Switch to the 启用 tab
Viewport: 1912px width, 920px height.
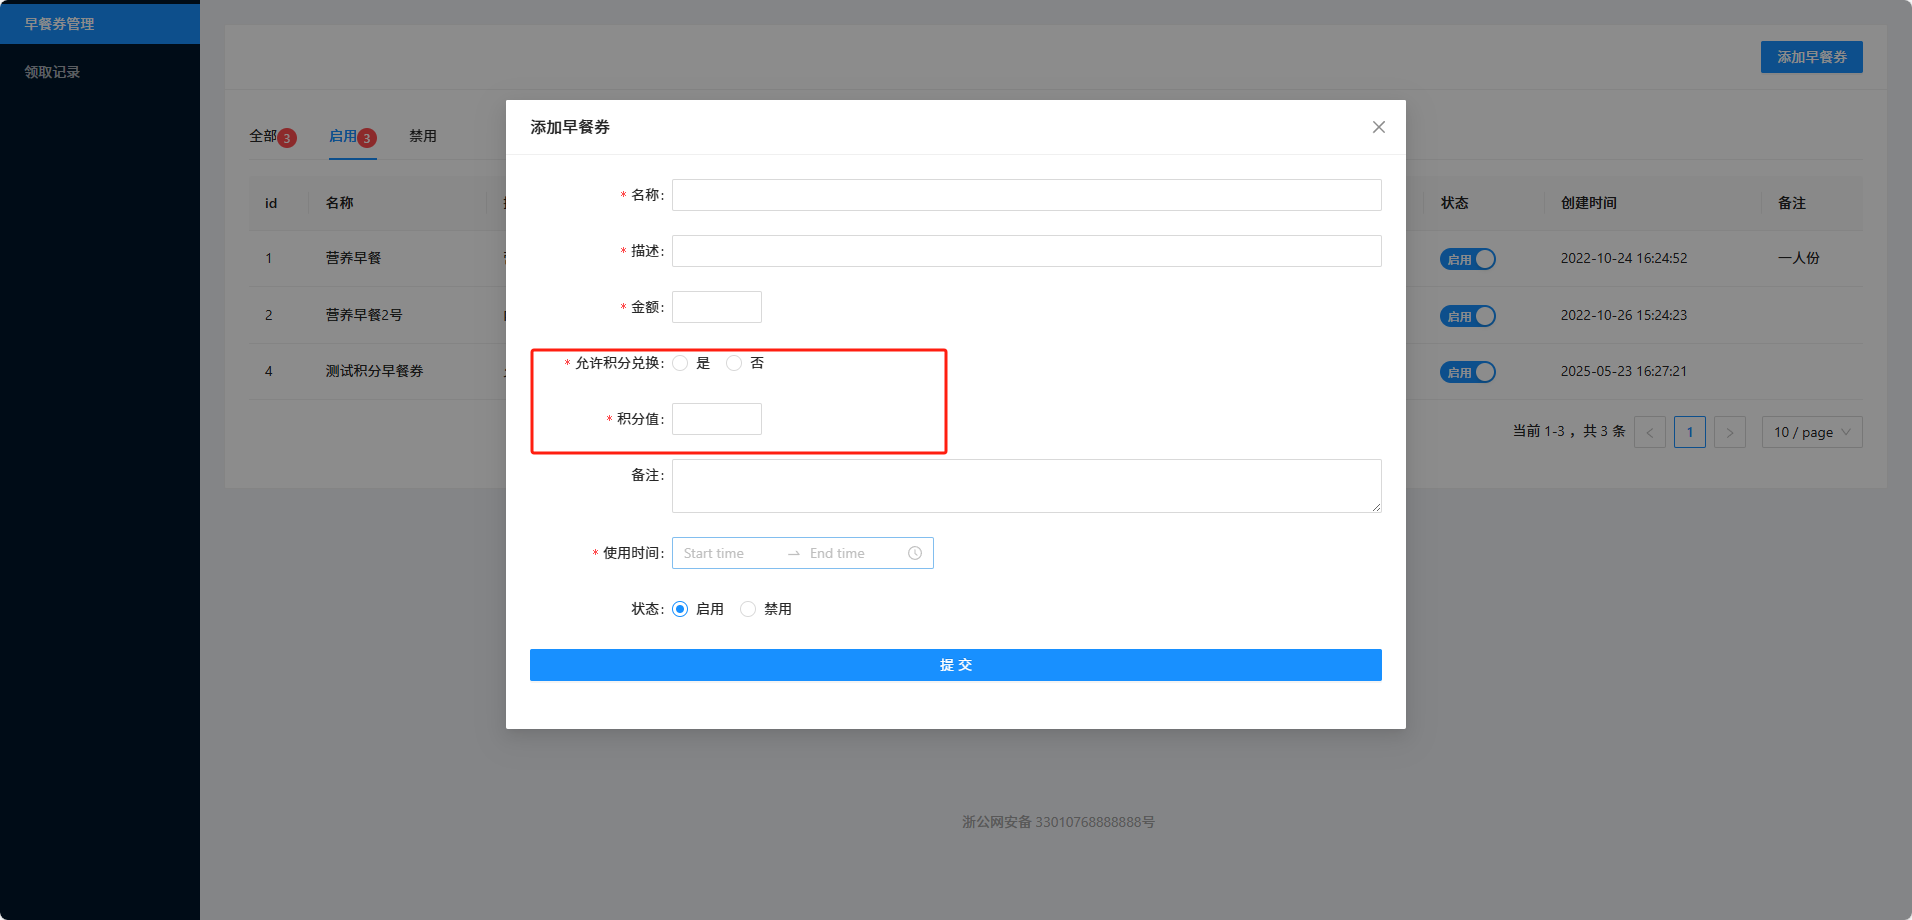coord(352,136)
